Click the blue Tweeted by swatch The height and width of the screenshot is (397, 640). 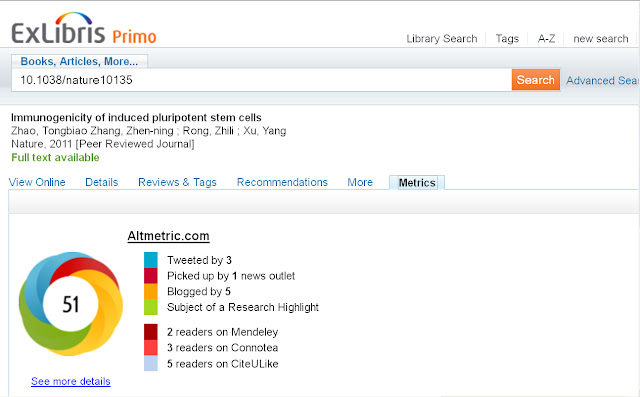pos(151,260)
